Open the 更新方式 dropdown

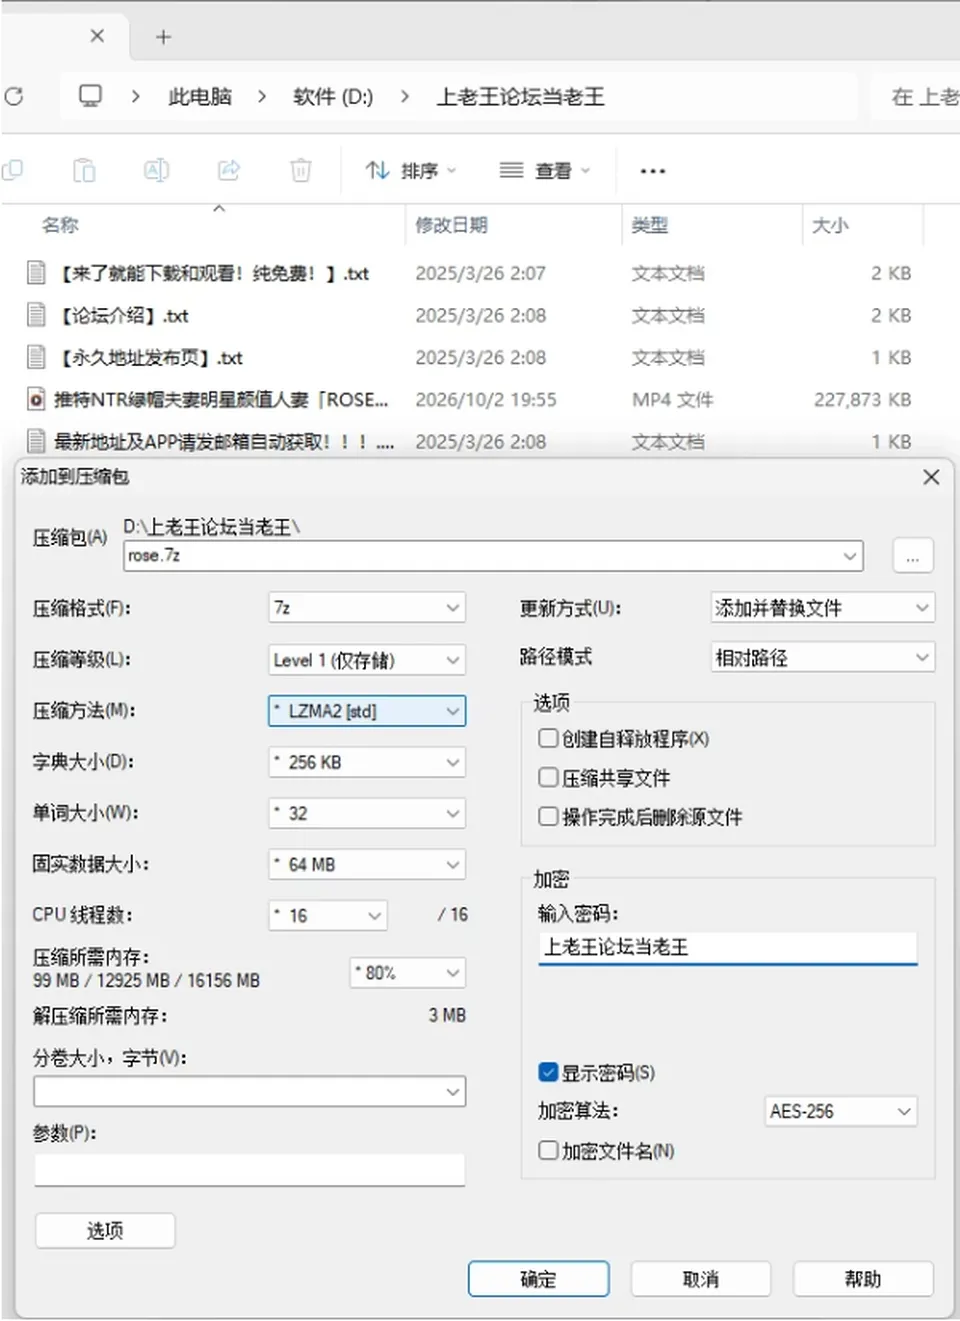[823, 608]
